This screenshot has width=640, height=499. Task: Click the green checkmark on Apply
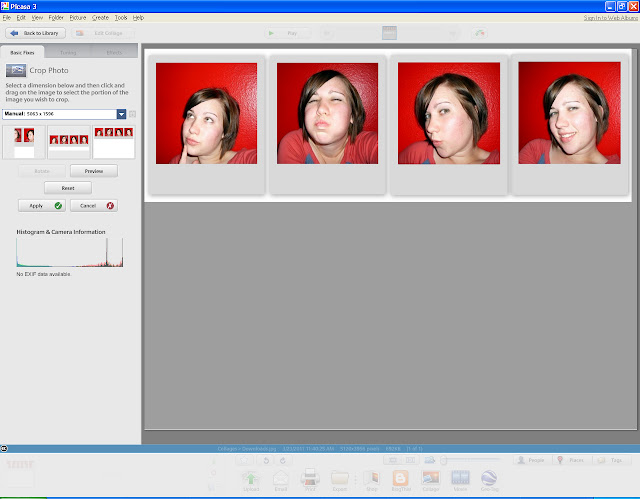pos(58,206)
